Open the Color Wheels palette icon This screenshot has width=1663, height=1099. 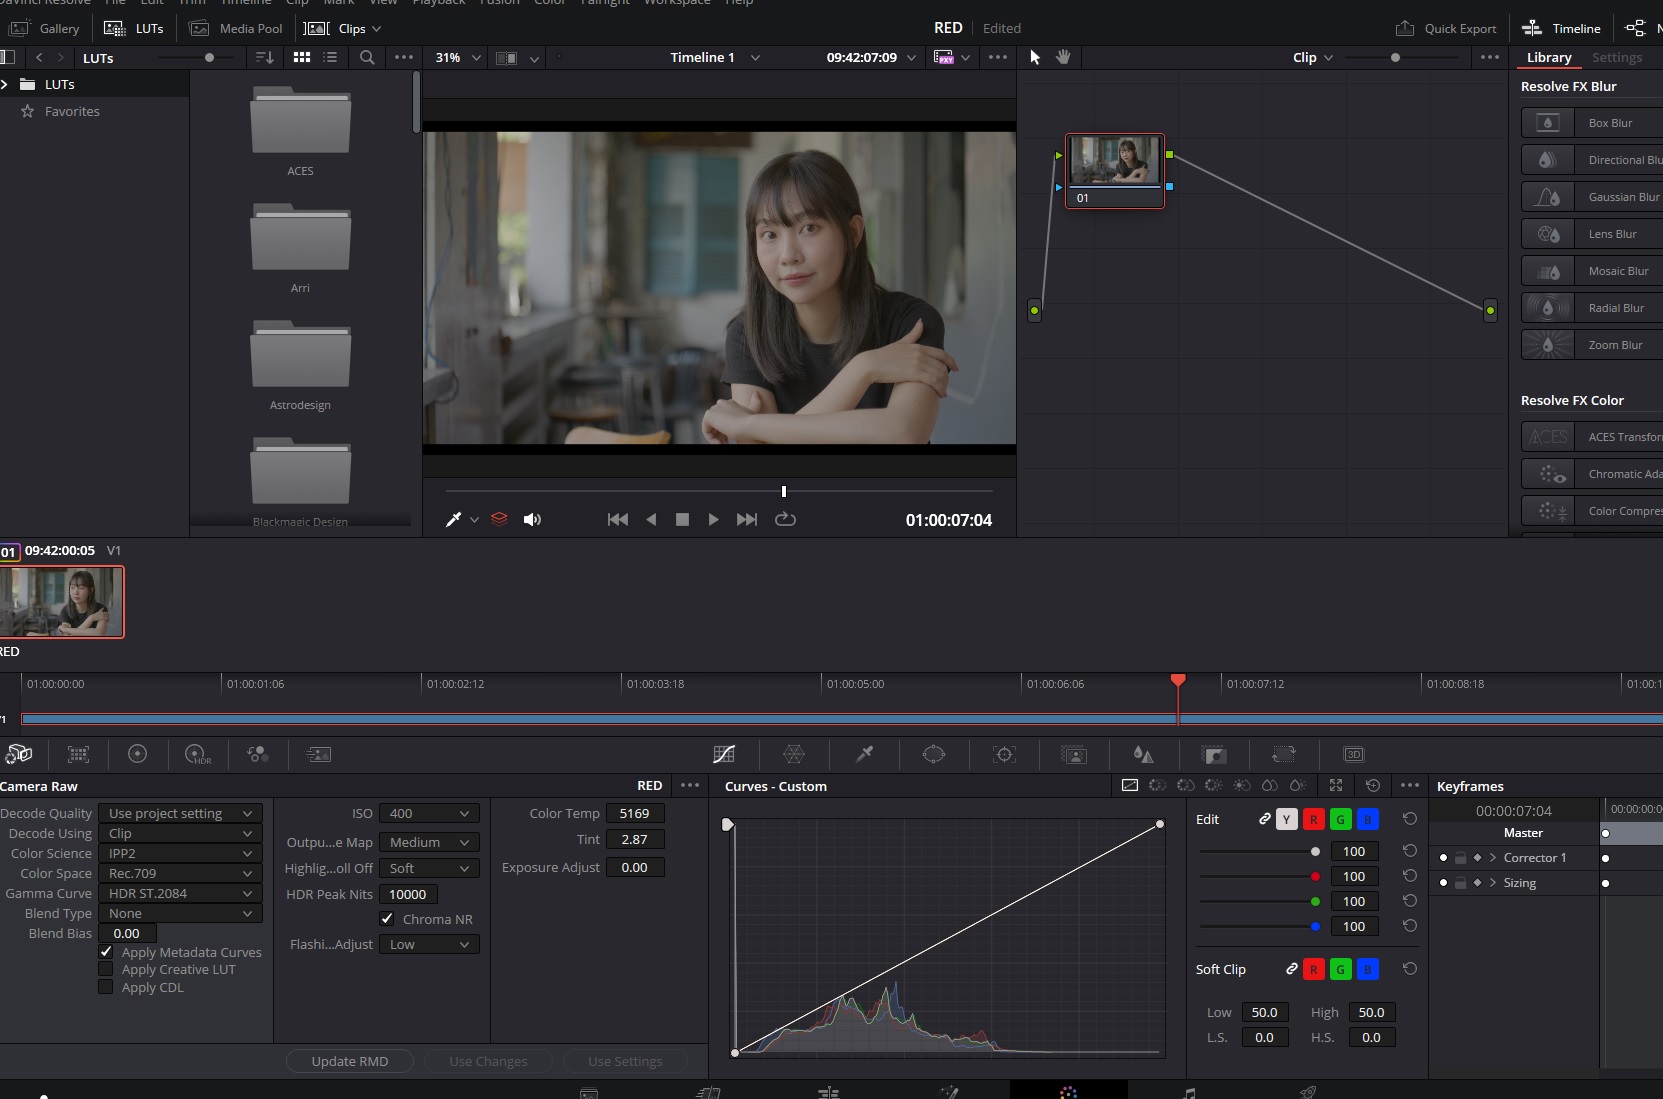[x=137, y=754]
